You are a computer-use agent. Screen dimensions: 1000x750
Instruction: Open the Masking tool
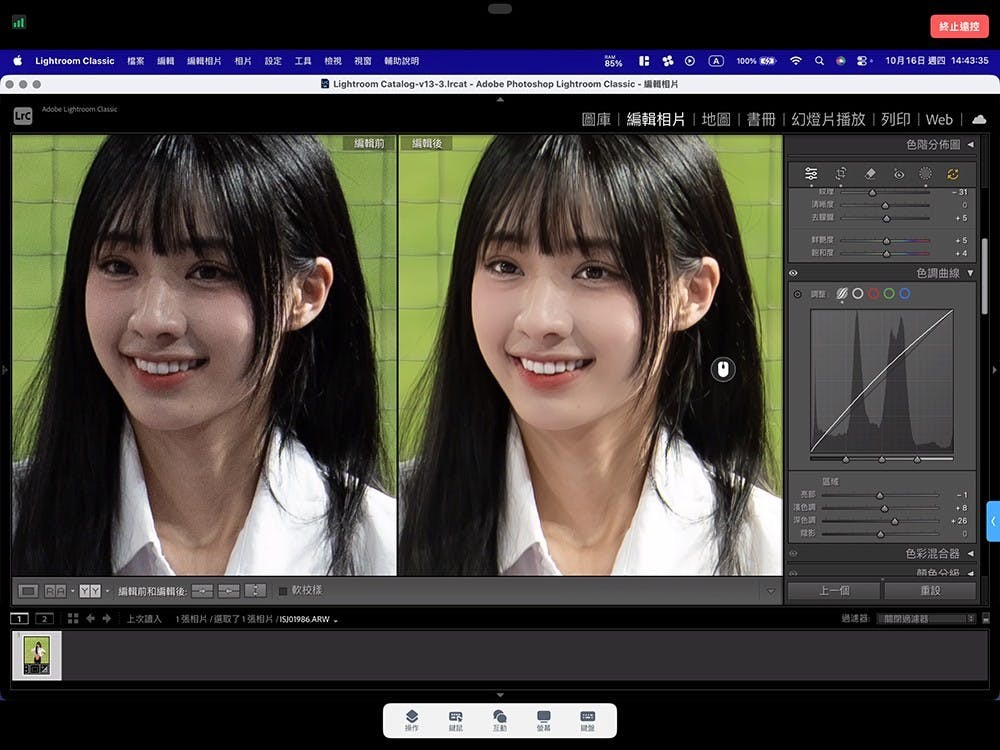(926, 174)
